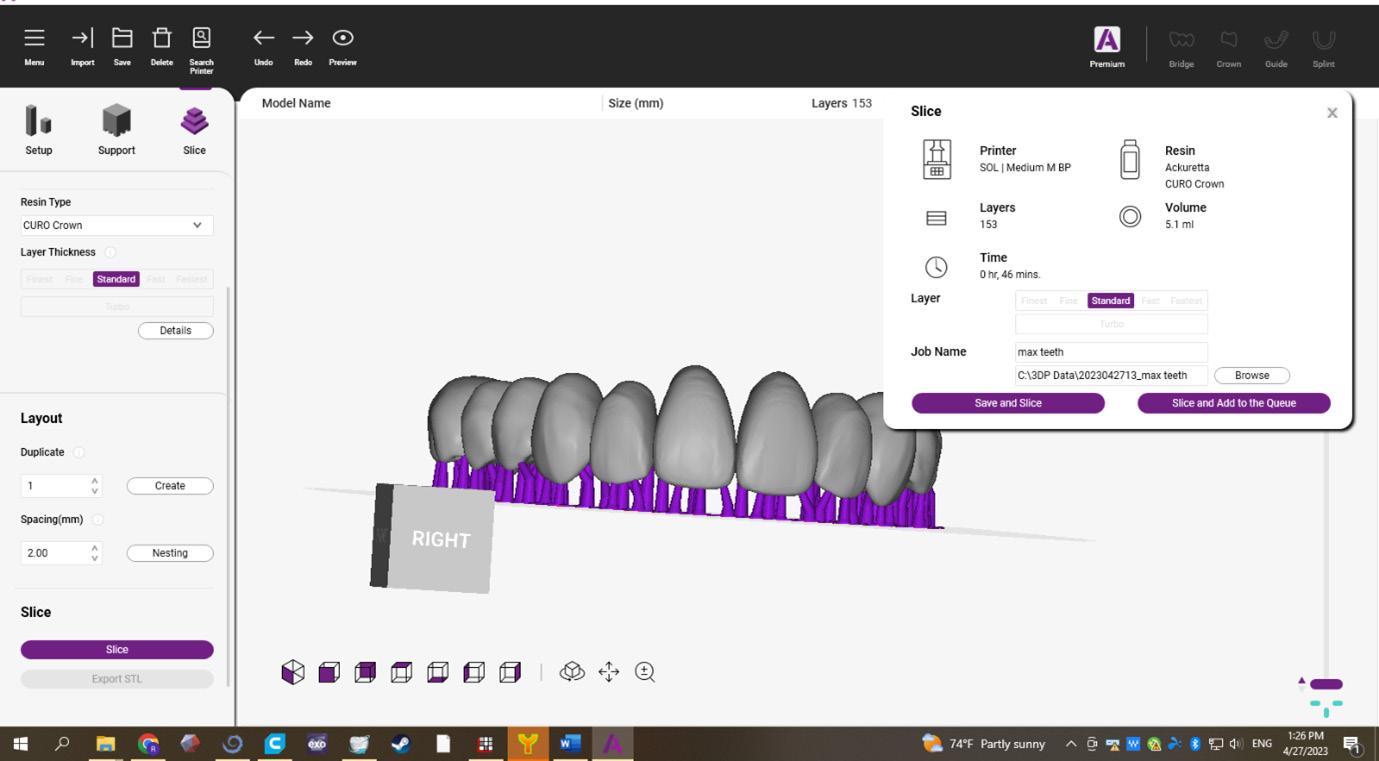This screenshot has width=1379, height=761.
Task: Click Save and Slice
Action: (1008, 403)
